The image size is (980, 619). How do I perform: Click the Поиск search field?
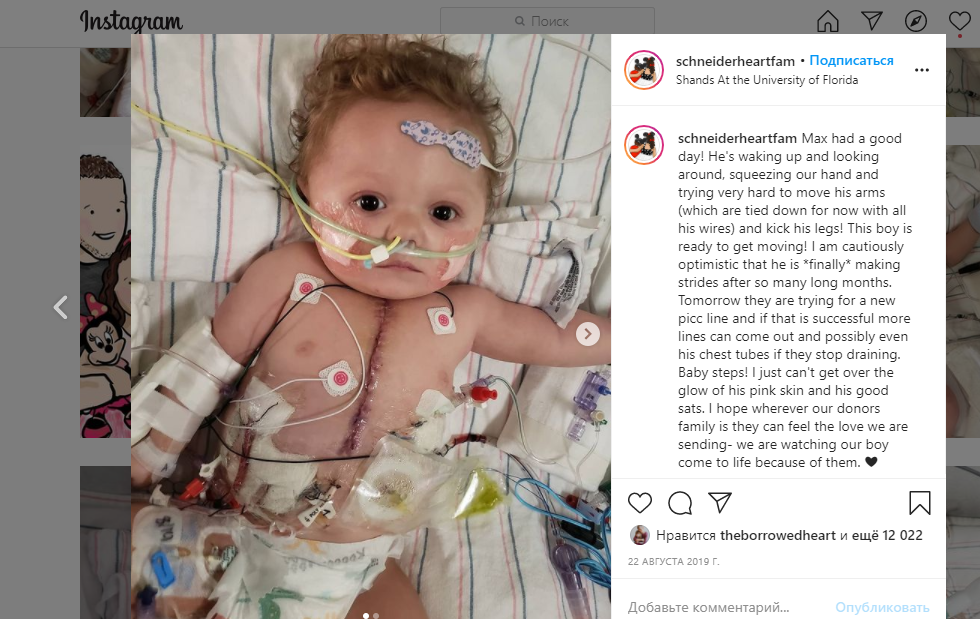point(548,21)
